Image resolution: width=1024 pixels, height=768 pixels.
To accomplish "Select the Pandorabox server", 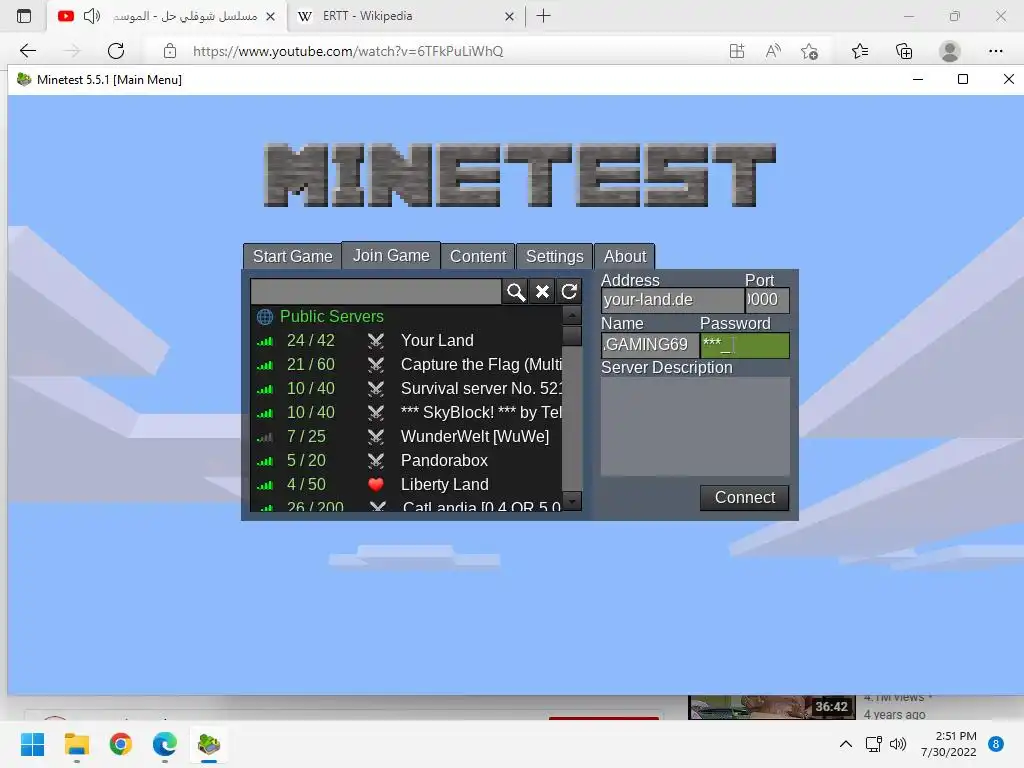I will coord(406,460).
